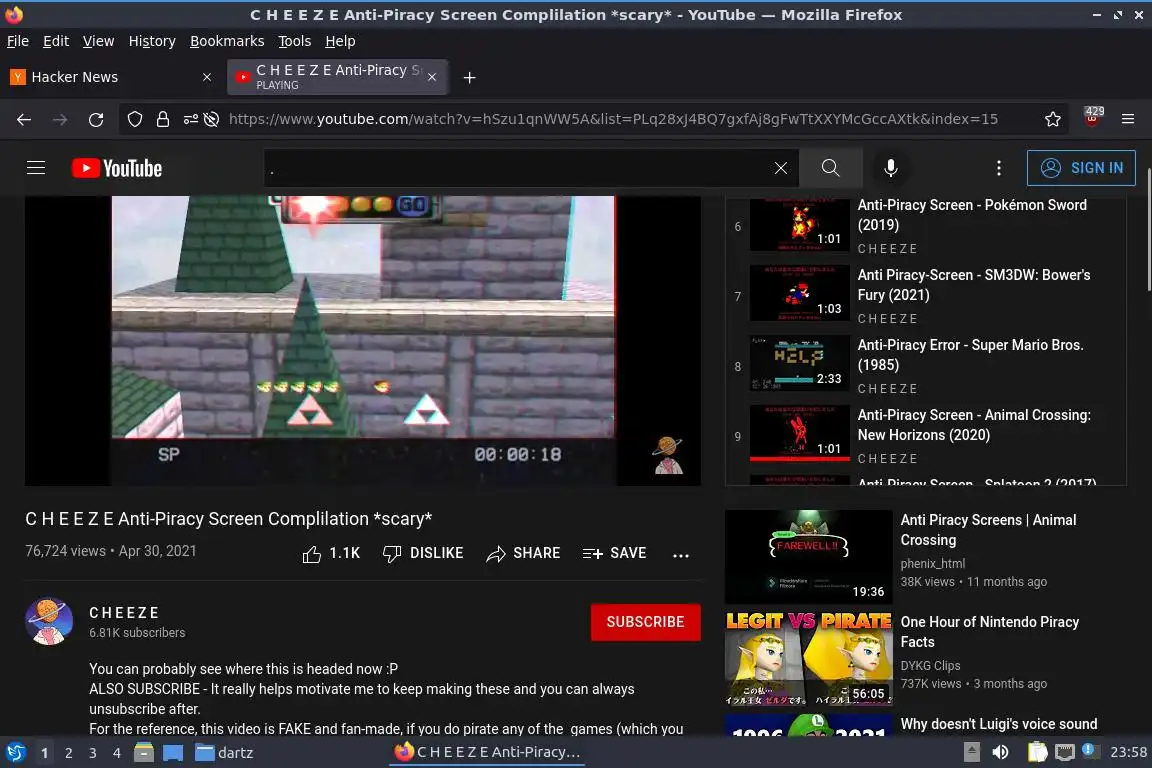
Task: Open the YouTube guide hamburger menu
Action: pos(36,168)
